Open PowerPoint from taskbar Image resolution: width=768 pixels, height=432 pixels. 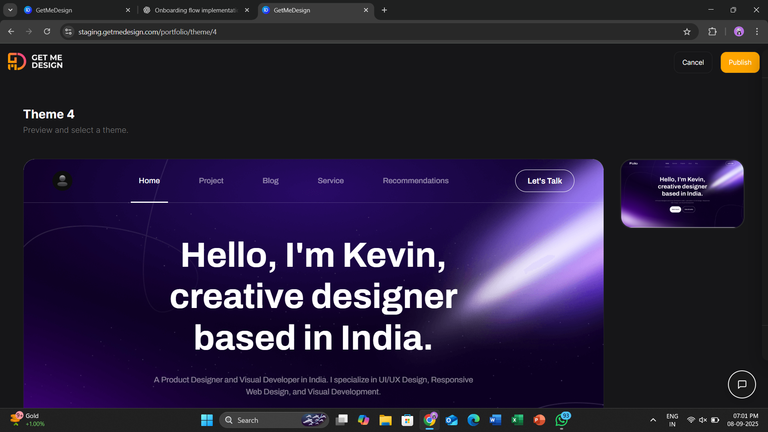tap(539, 420)
